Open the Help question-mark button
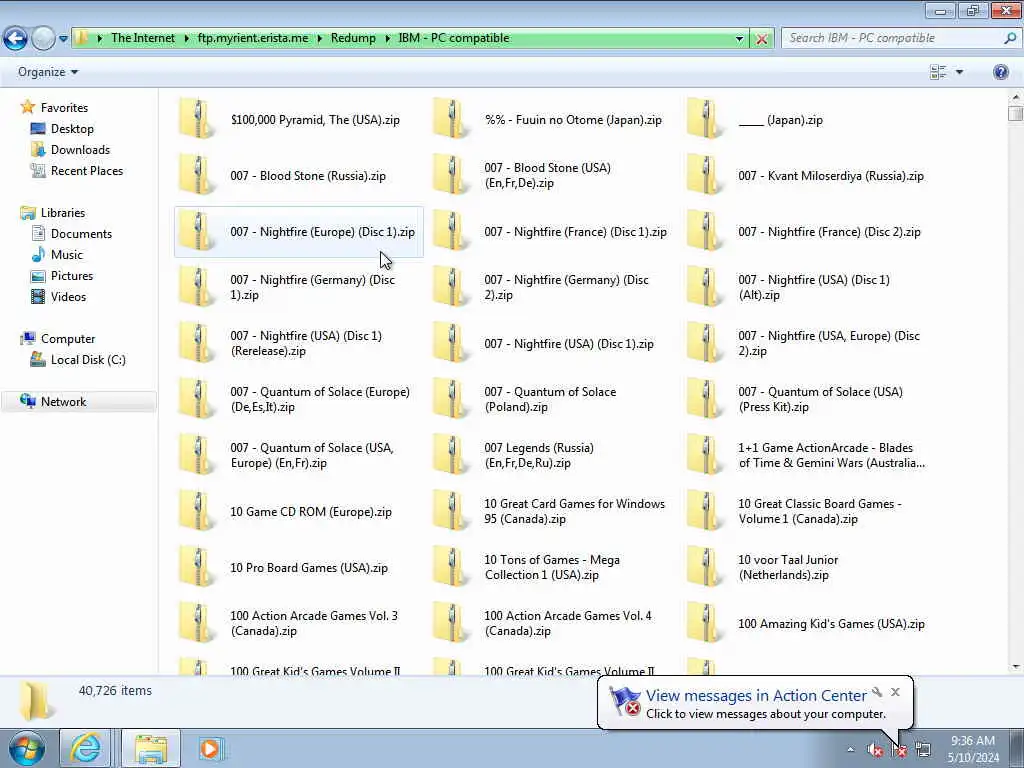 [x=1000, y=72]
